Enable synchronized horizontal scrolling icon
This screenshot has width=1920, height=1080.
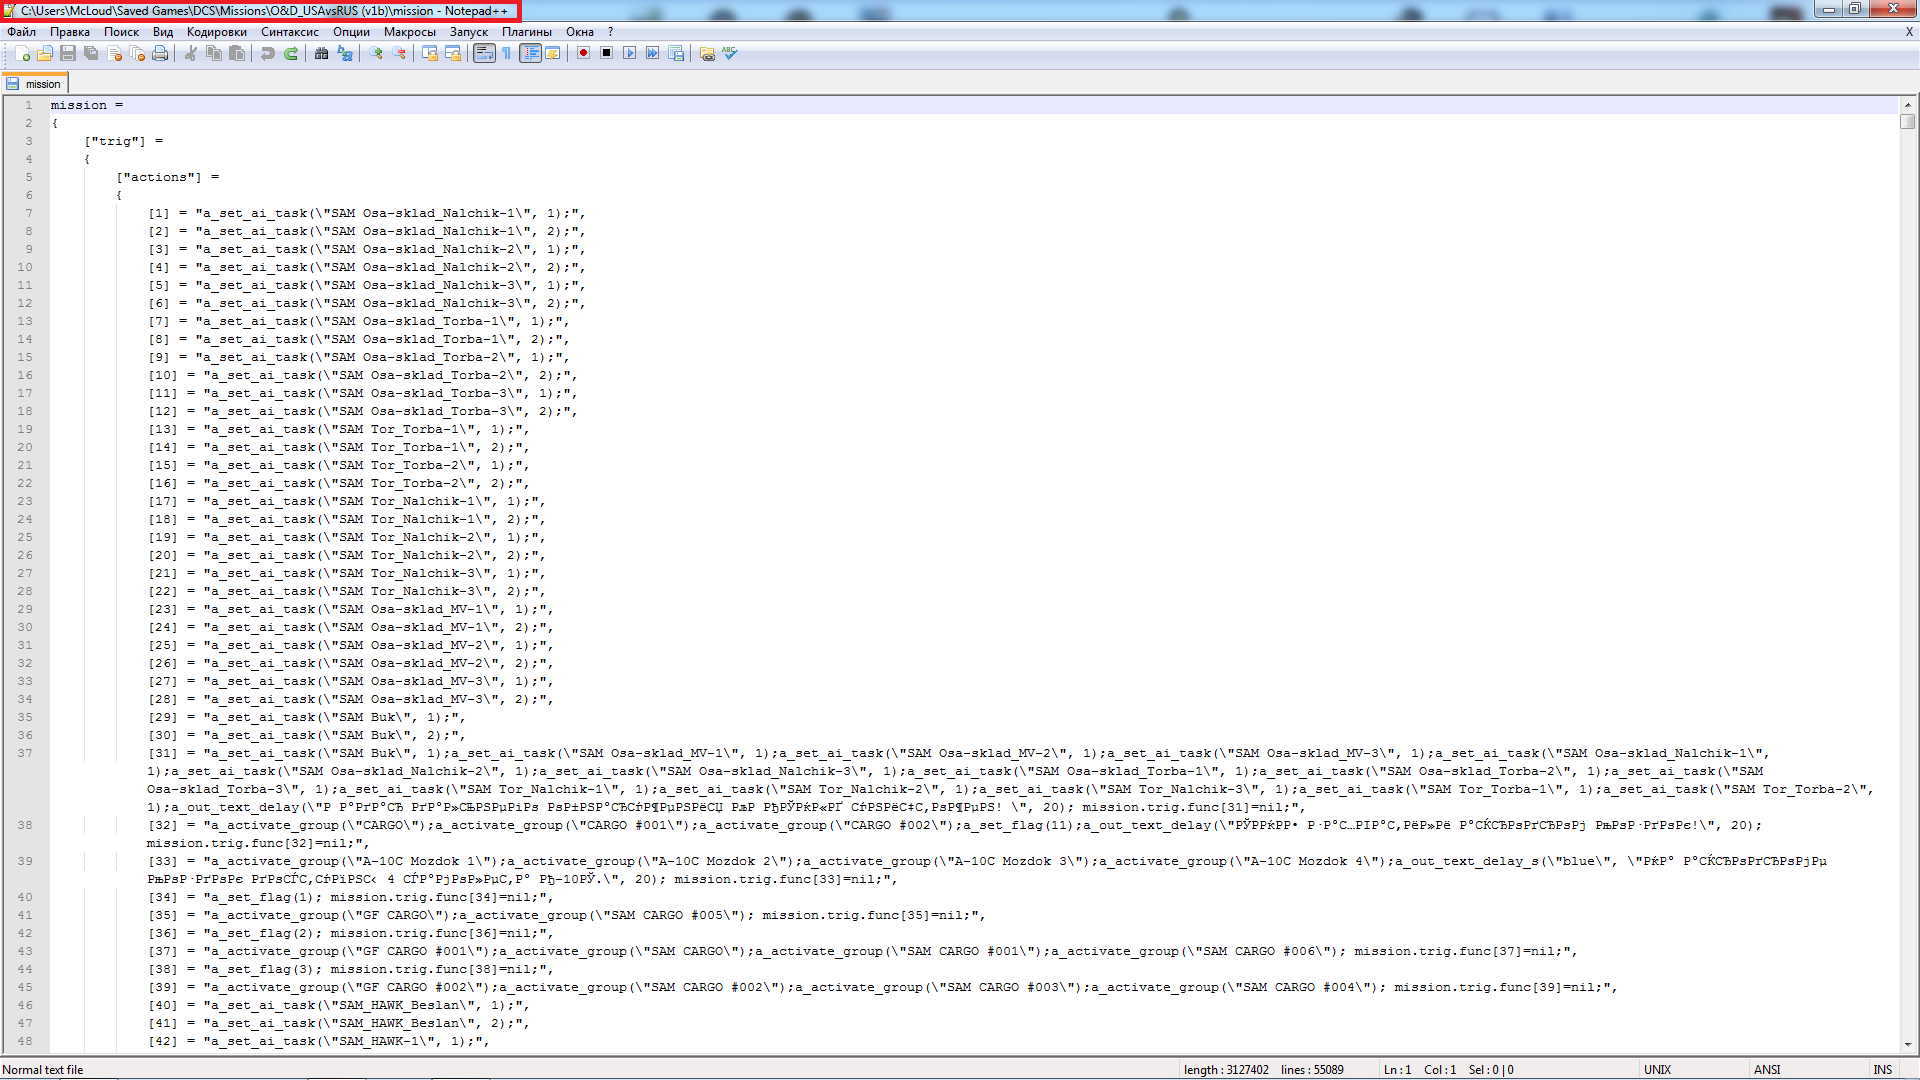(453, 54)
